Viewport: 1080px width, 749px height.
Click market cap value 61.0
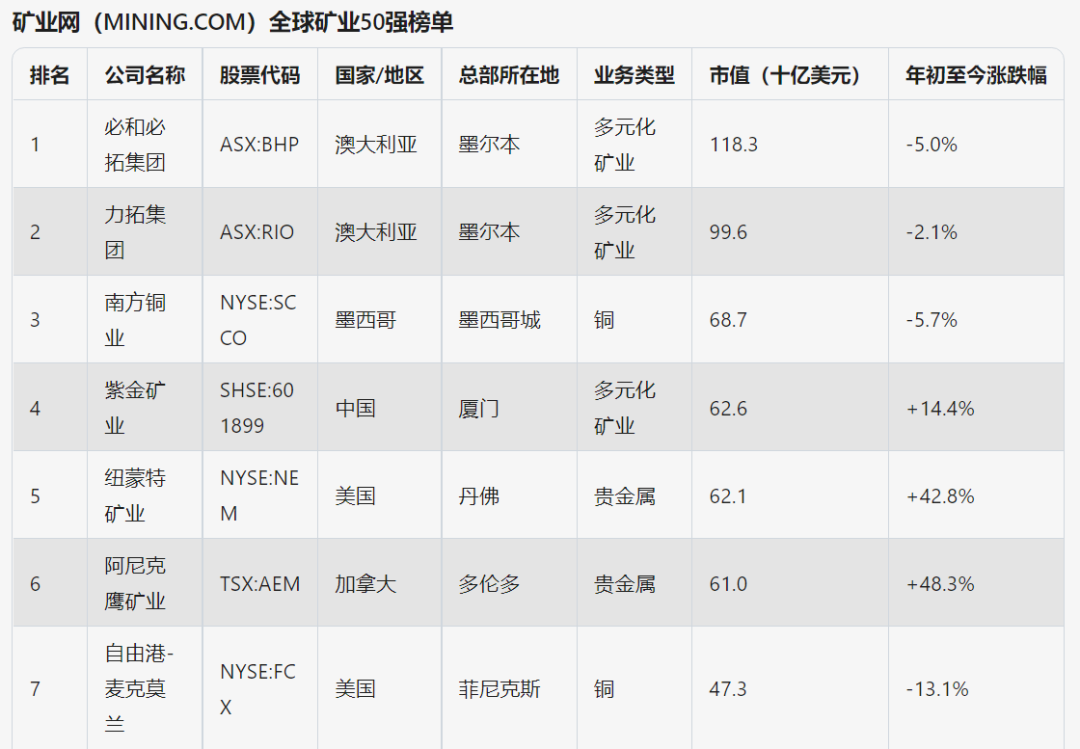[x=728, y=584]
